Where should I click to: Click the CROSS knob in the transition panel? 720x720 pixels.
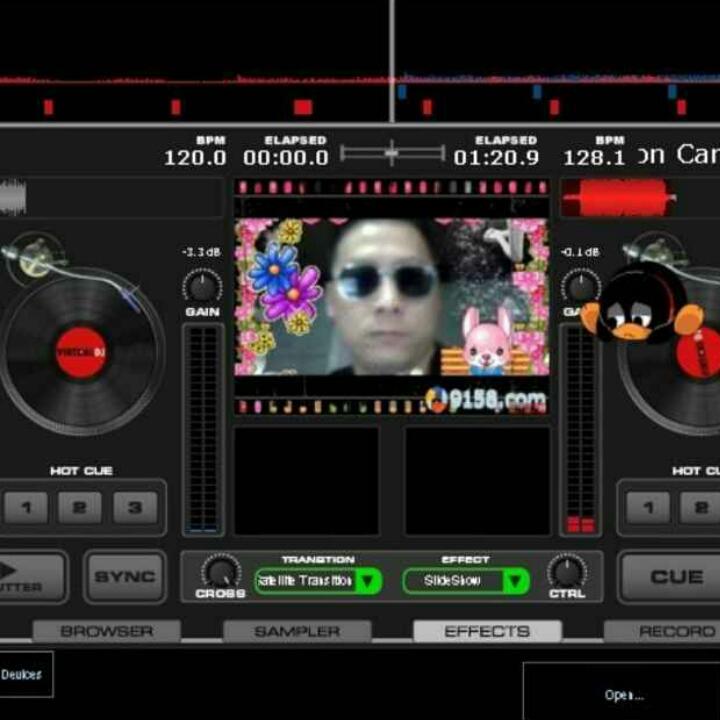click(x=220, y=573)
